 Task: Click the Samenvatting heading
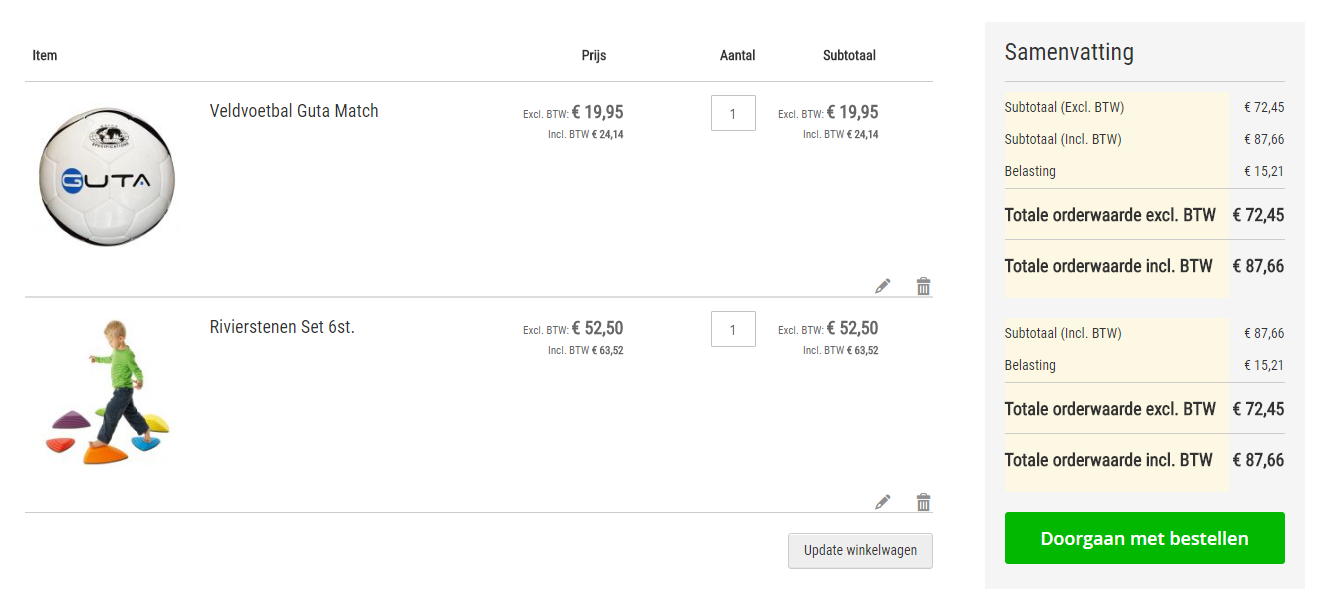[1069, 52]
